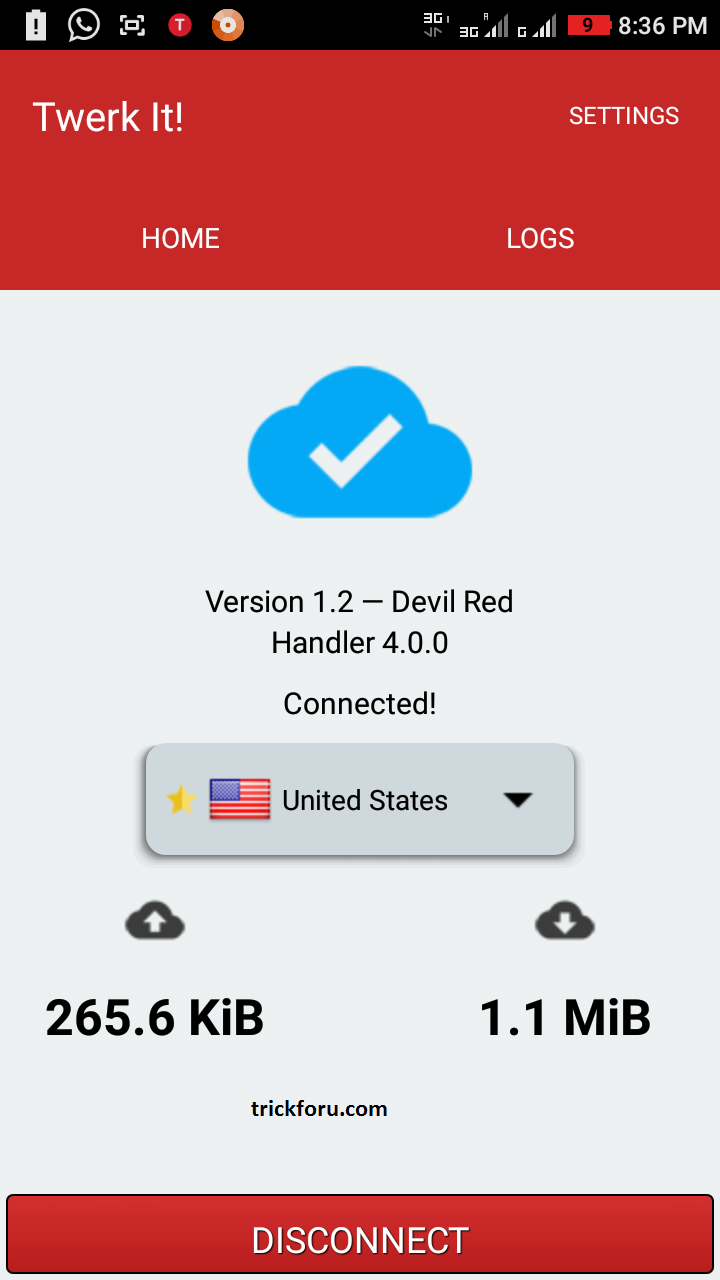Tap the download cloud icon
720x1280 pixels.
[x=565, y=921]
